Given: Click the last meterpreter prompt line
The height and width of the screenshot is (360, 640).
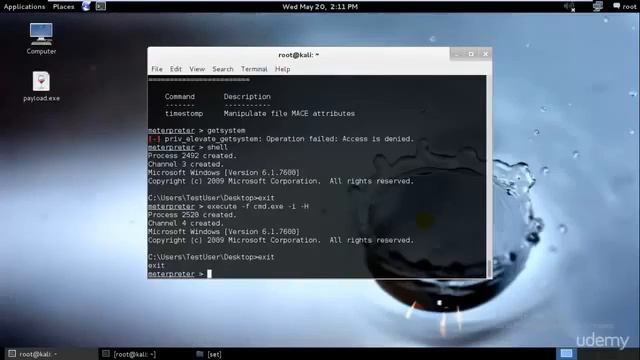Looking at the screenshot, I should pyautogui.click(x=180, y=274).
